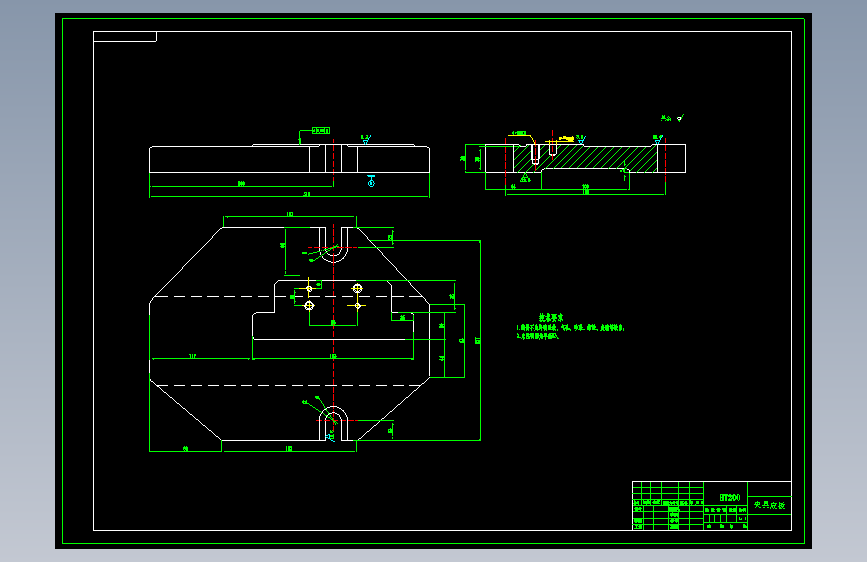867x562 pixels.
Task: Select the top U-shaped slot in plan view
Action: click(x=333, y=244)
